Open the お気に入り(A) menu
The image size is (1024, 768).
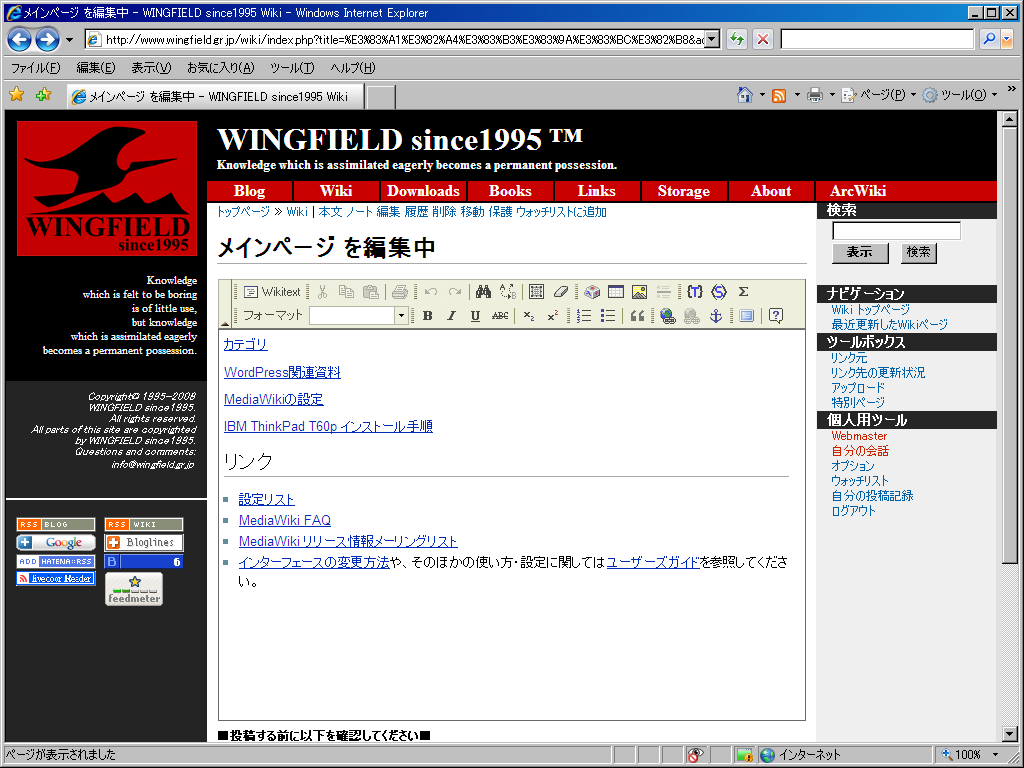pyautogui.click(x=220, y=68)
